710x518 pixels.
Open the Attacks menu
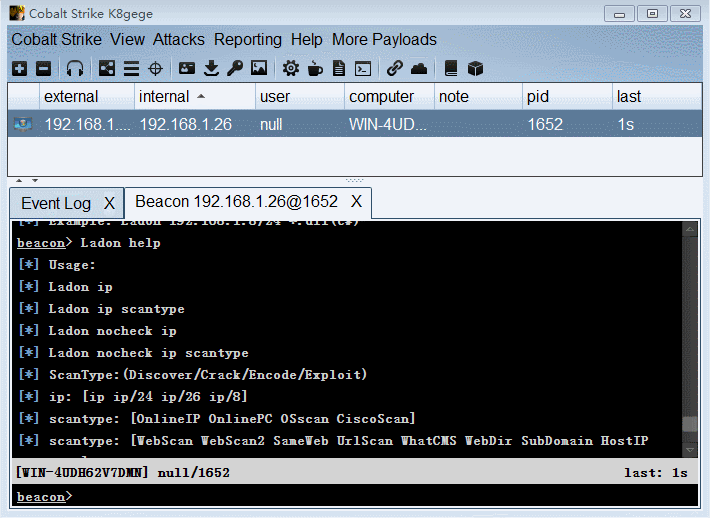[179, 40]
